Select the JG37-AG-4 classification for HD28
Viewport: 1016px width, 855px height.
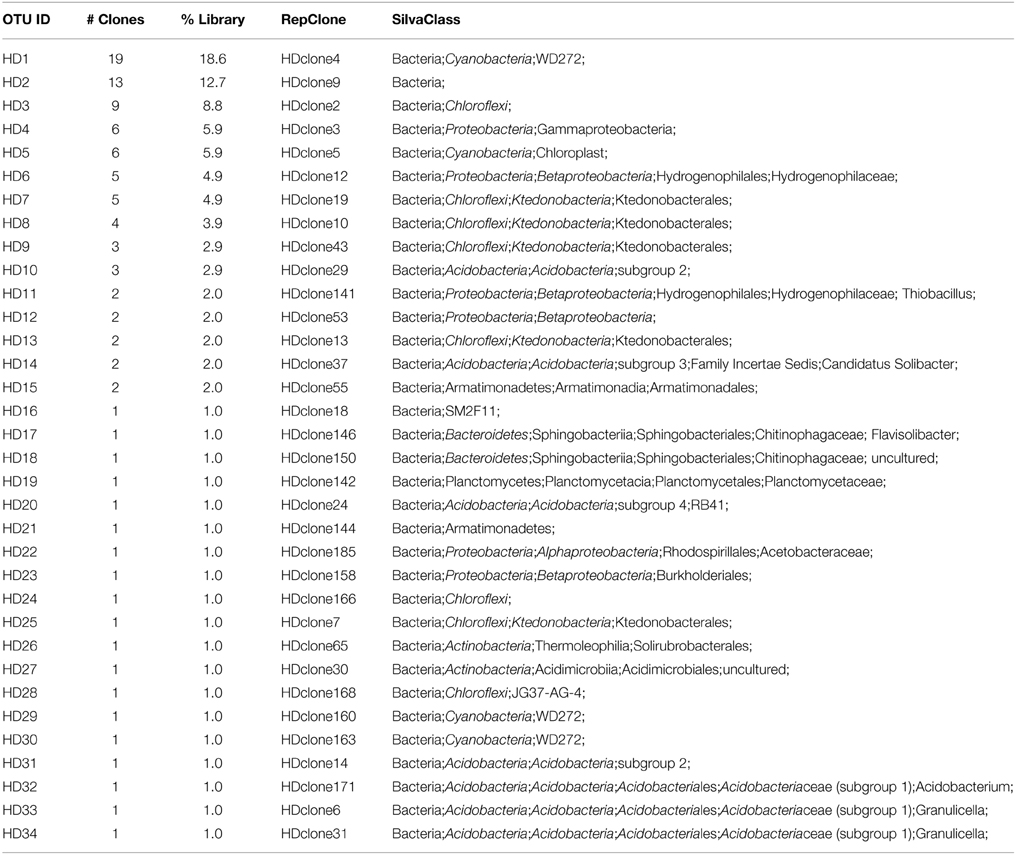[548, 692]
